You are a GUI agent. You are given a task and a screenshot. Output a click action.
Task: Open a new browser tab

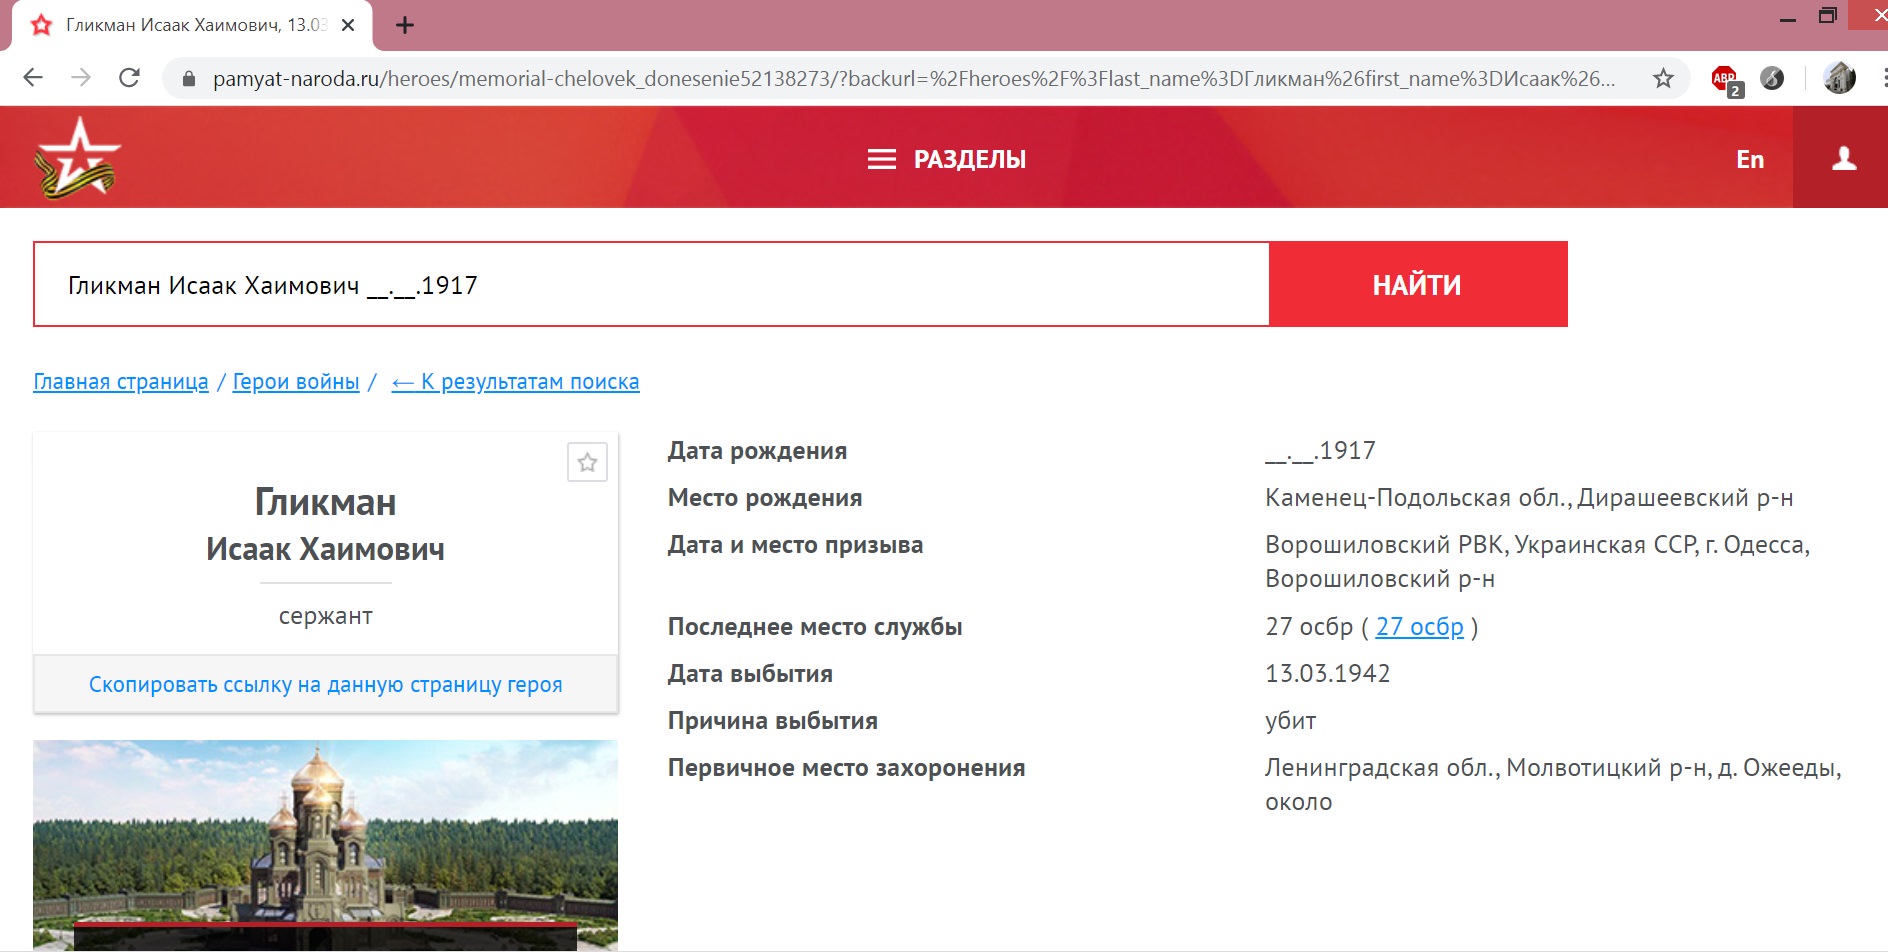point(405,25)
